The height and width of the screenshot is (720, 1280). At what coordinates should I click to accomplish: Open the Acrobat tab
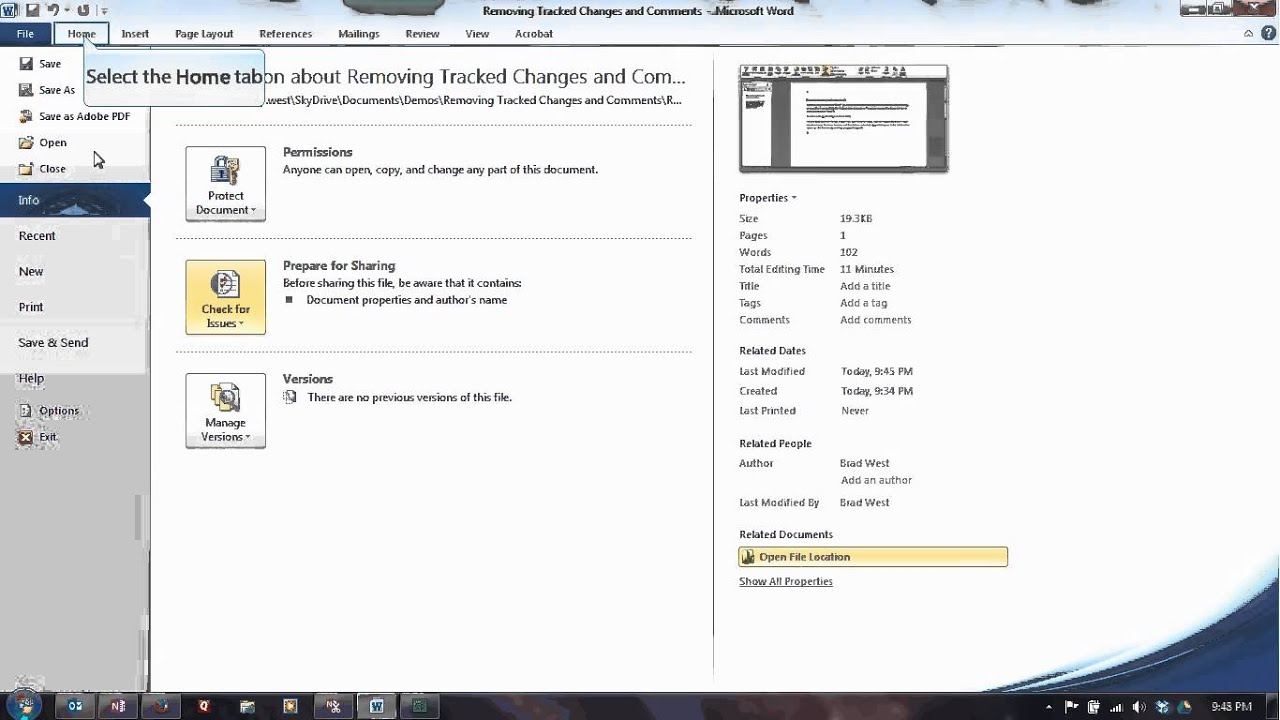[x=534, y=33]
